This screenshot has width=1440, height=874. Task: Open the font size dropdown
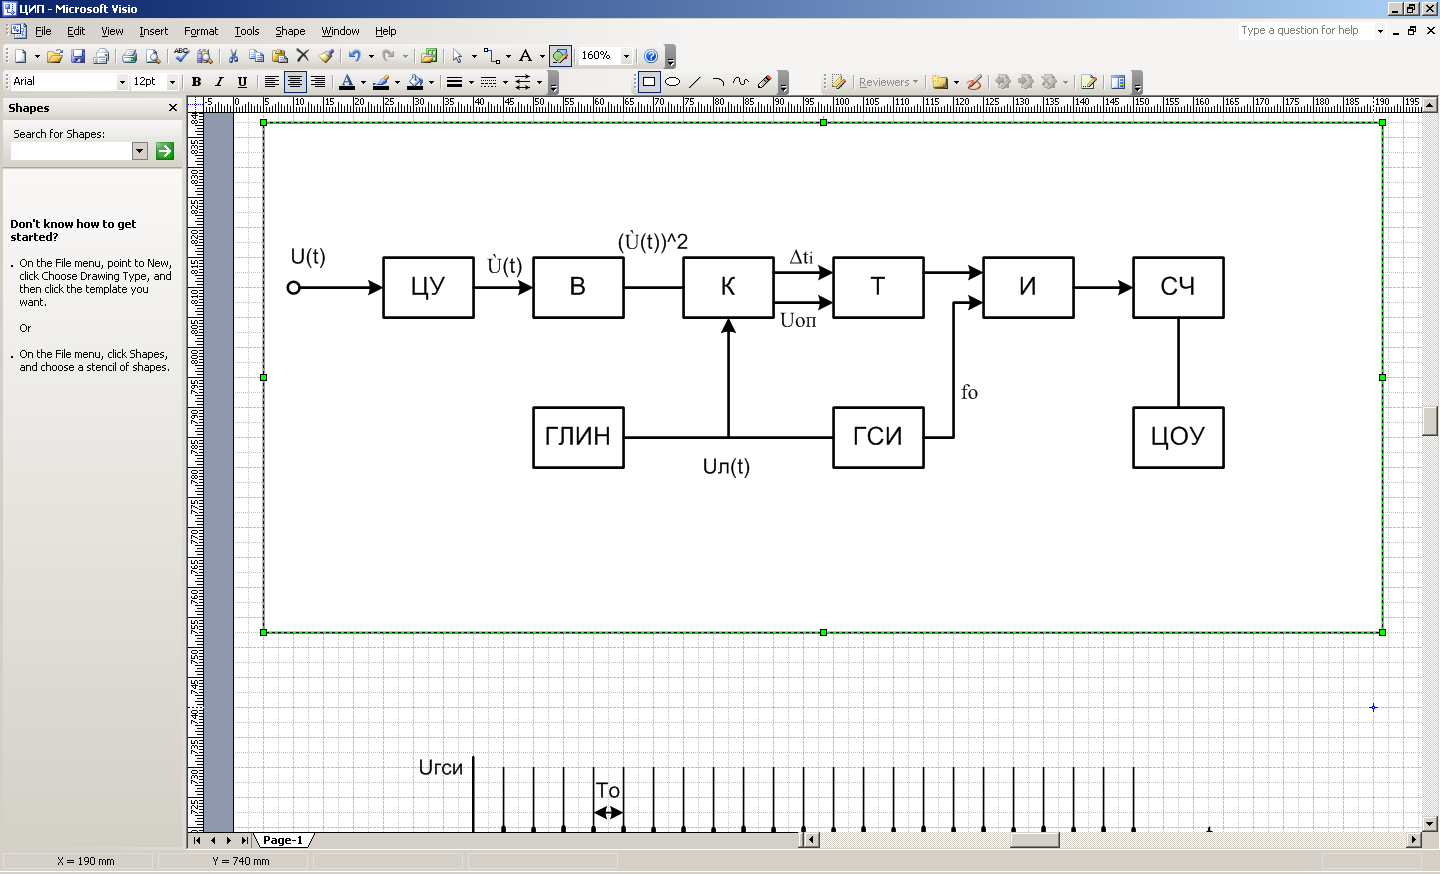tap(172, 82)
